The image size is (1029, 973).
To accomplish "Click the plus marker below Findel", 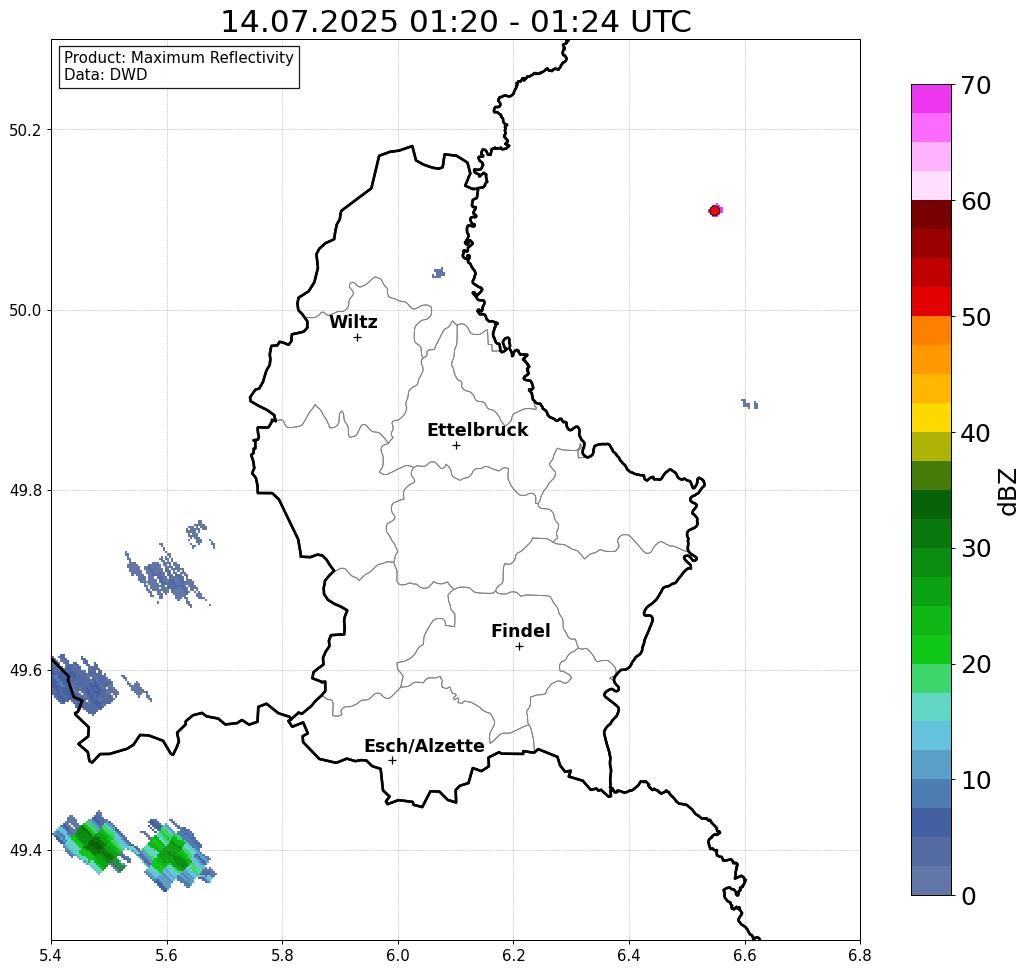I will 519,647.
